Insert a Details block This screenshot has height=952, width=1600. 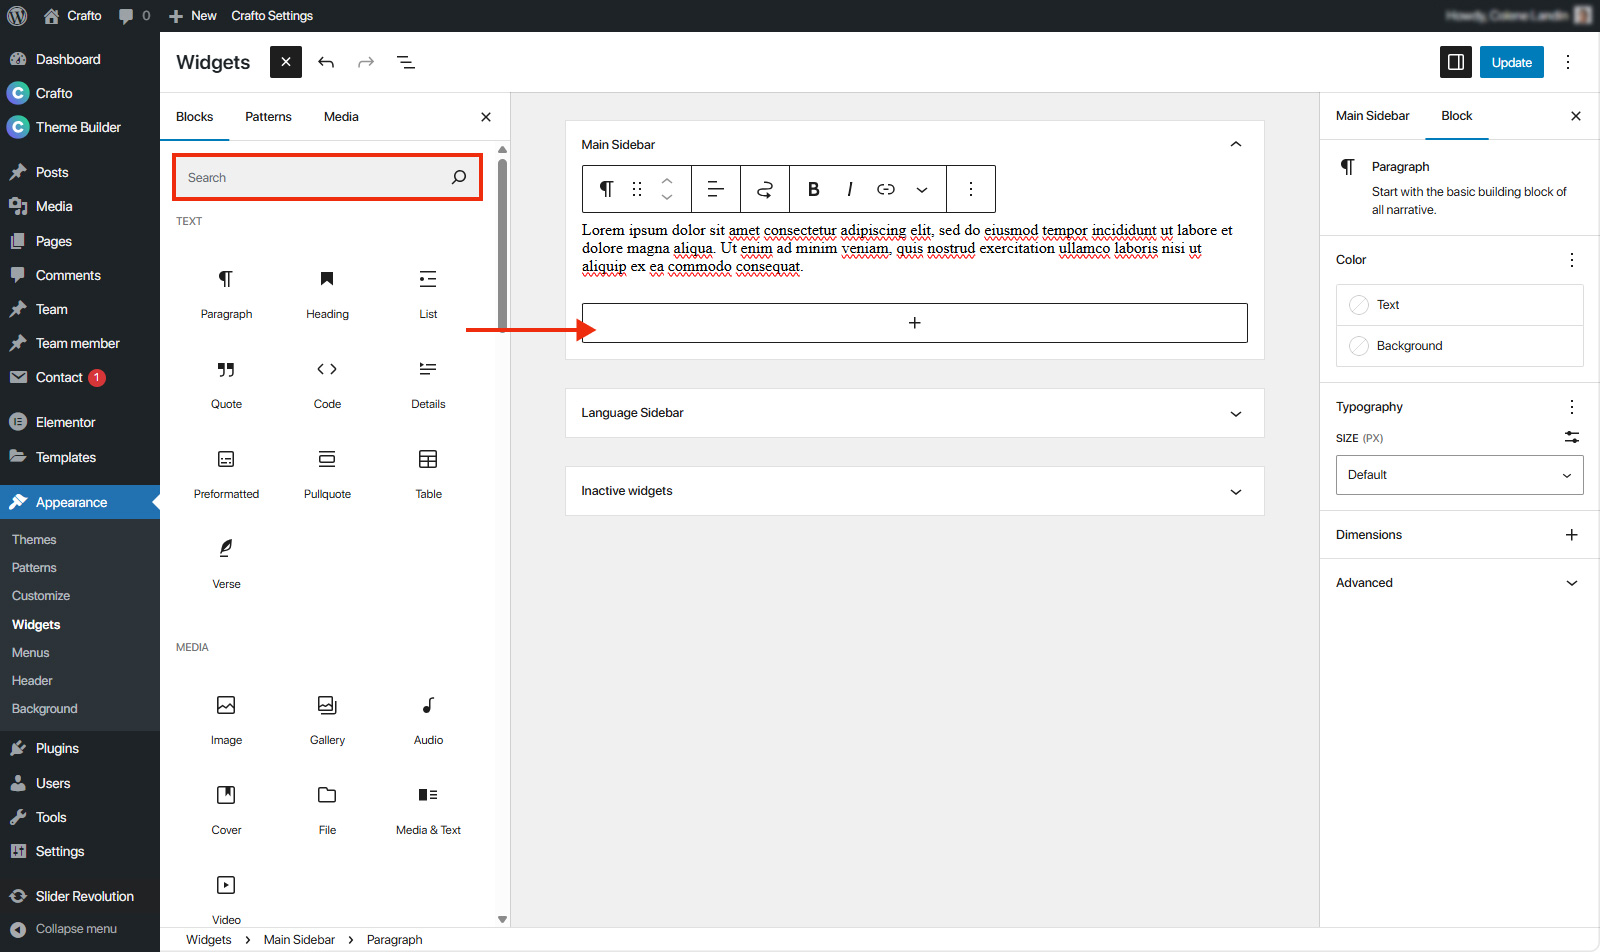pos(428,384)
